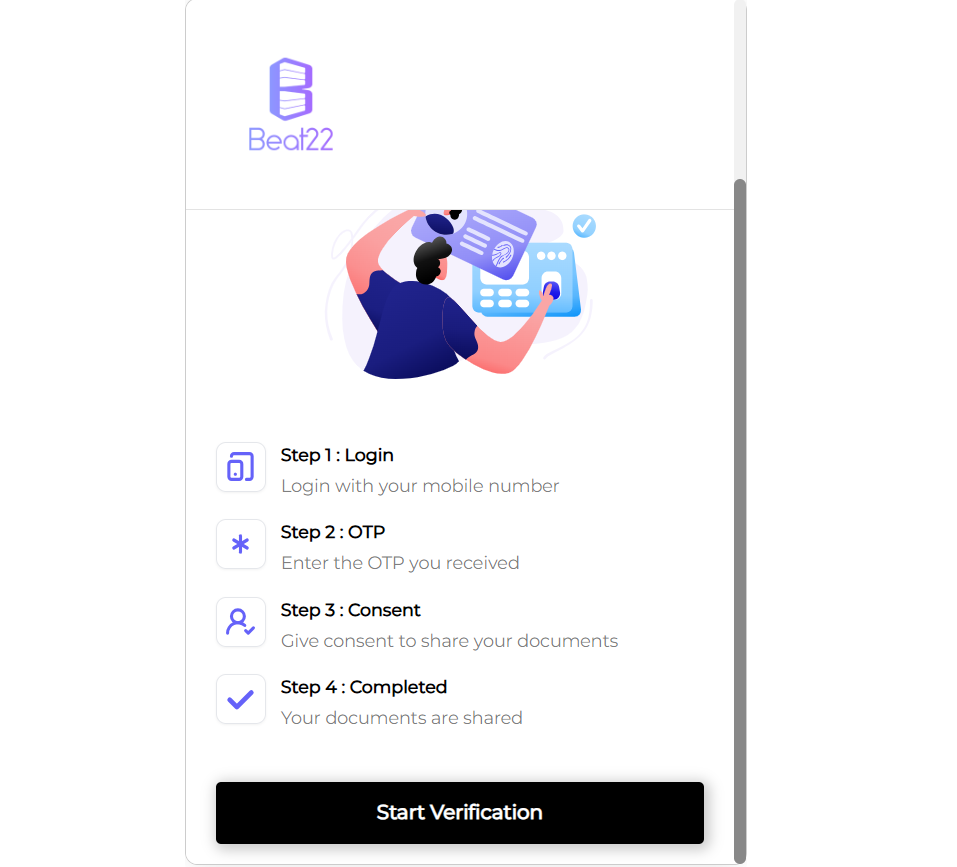Select the Step 2 asterisk OTP icon
This screenshot has height=867, width=957.
click(240, 544)
